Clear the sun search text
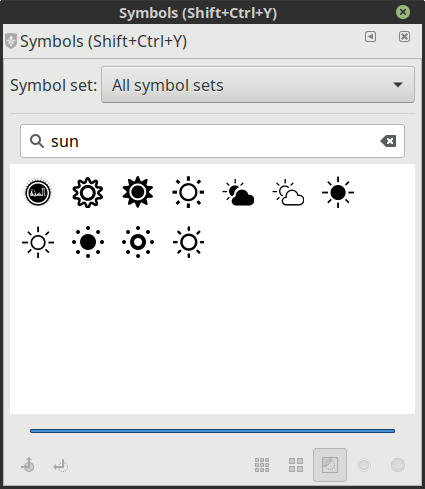This screenshot has height=489, width=425. tap(388, 141)
